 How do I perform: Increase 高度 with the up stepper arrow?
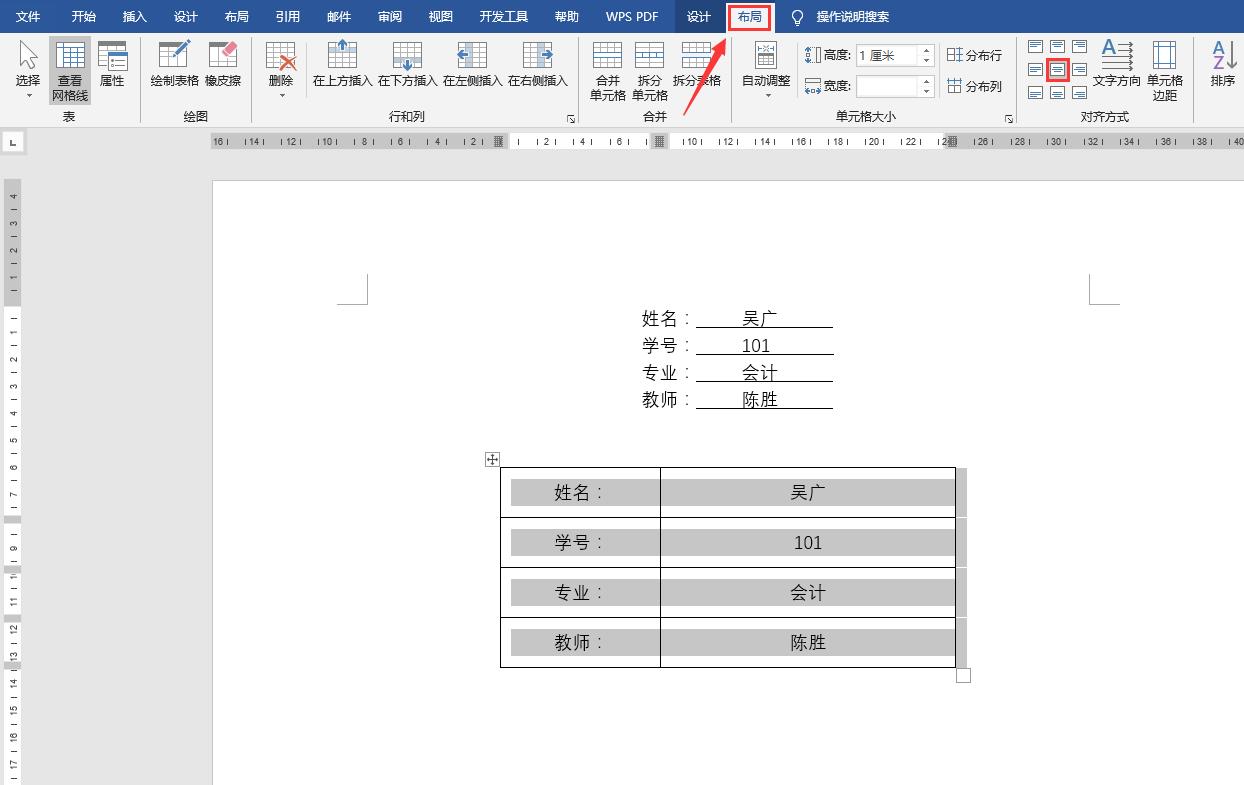928,49
